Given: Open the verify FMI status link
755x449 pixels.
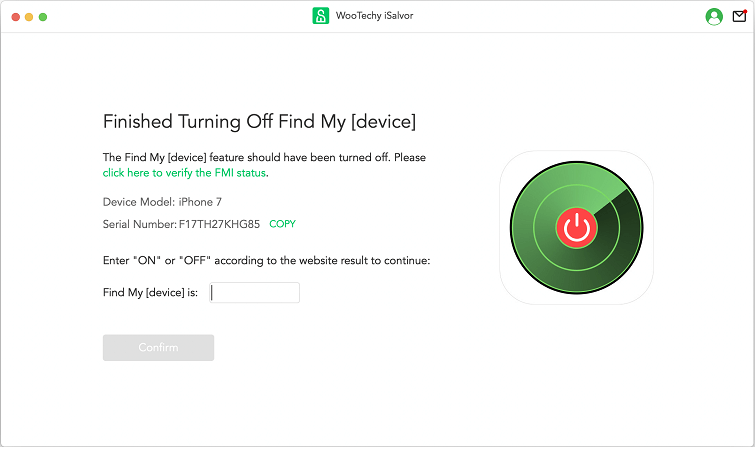Looking at the screenshot, I should pos(185,173).
